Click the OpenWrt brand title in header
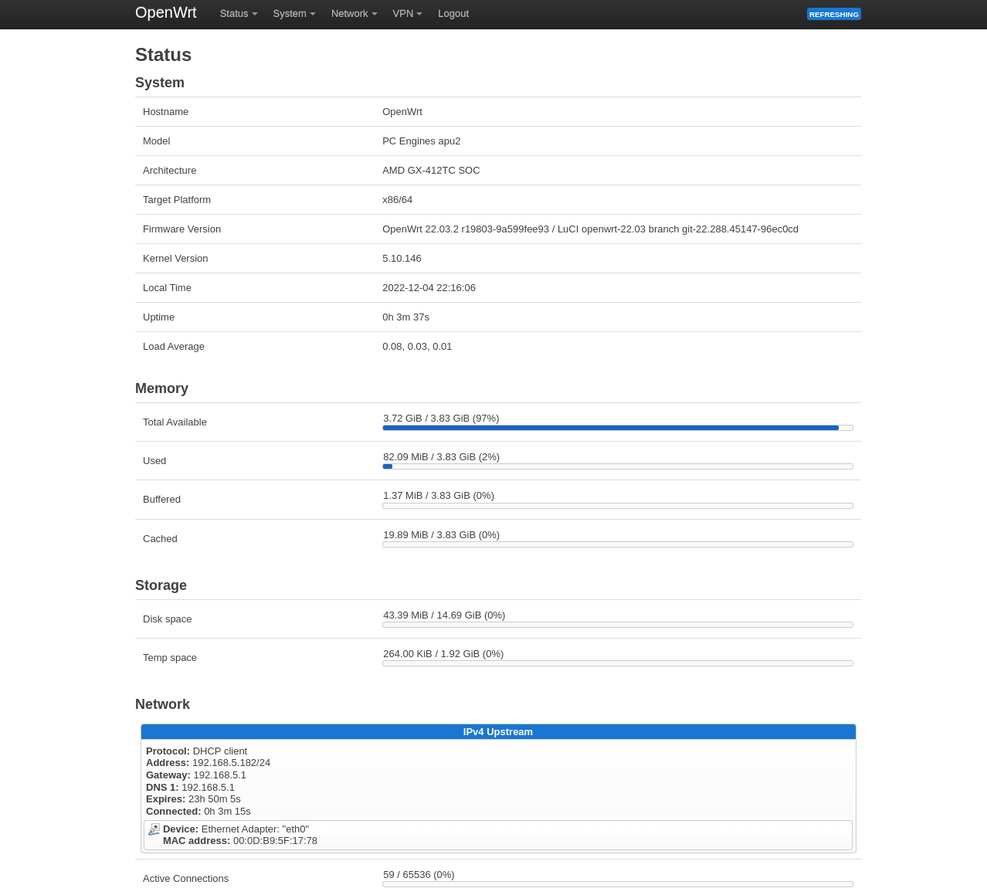Image resolution: width=987 pixels, height=895 pixels. click(x=164, y=13)
